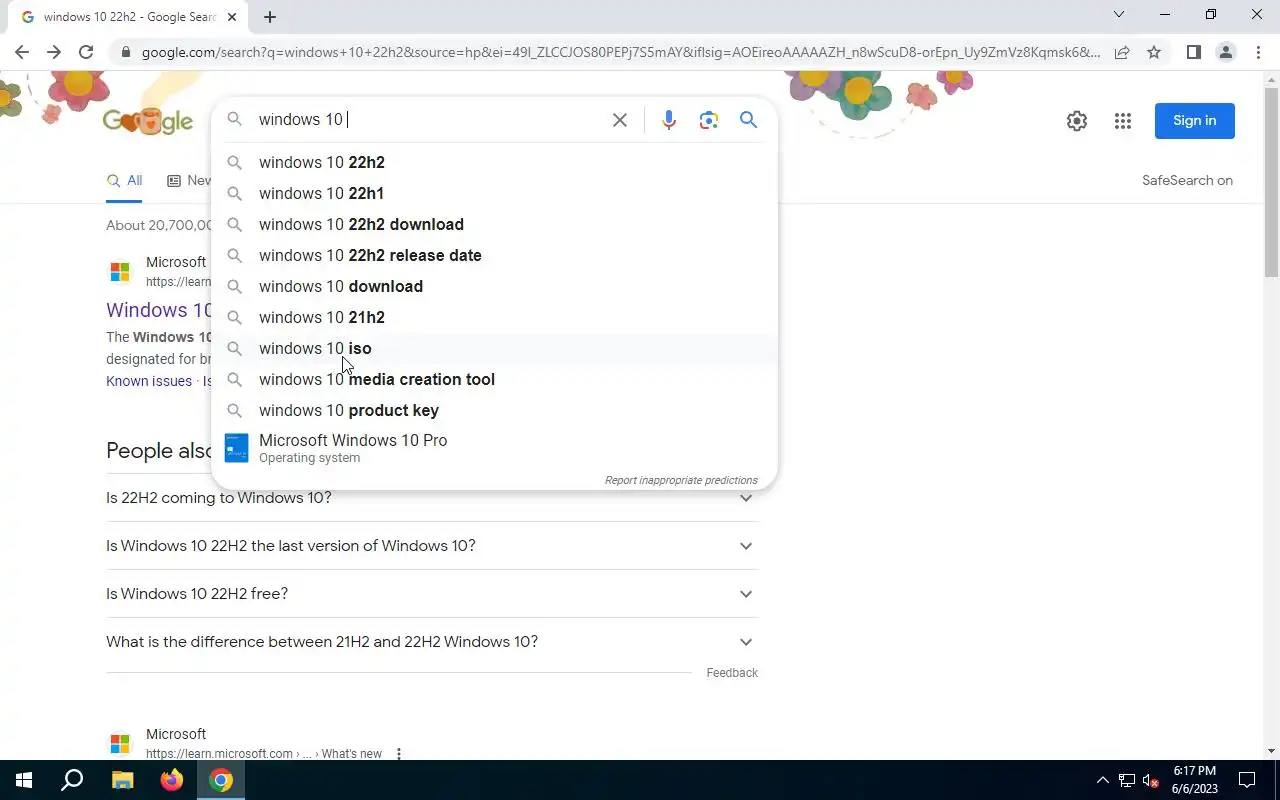Open the tab search chevron in title bar
The width and height of the screenshot is (1280, 800).
[x=1119, y=14]
